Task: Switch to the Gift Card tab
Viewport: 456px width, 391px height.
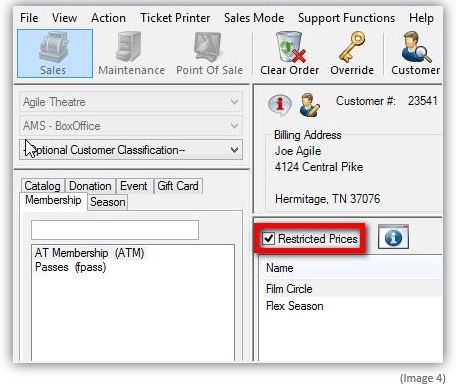Action: [178, 186]
